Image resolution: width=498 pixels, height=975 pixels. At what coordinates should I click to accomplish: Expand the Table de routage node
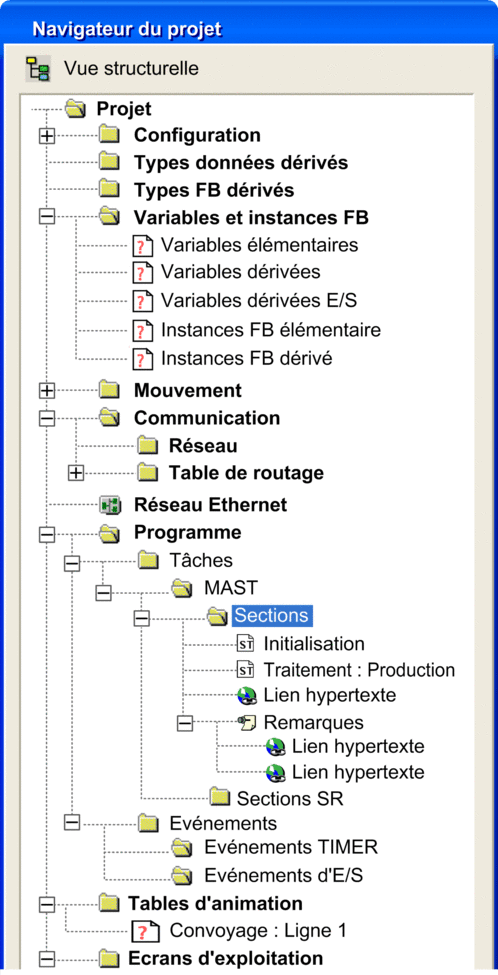click(75, 473)
